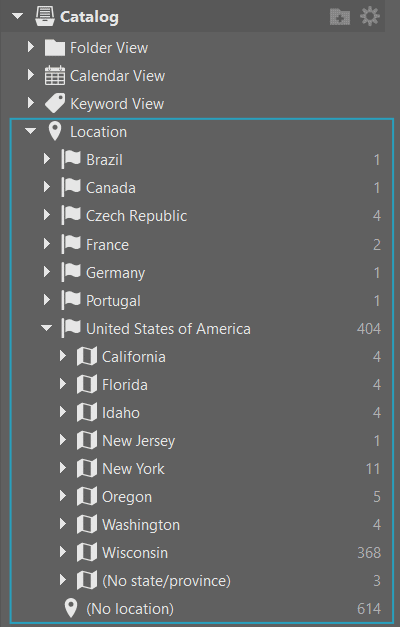The width and height of the screenshot is (400, 627).
Task: Click the (No location) pin icon
Action: (x=71, y=608)
